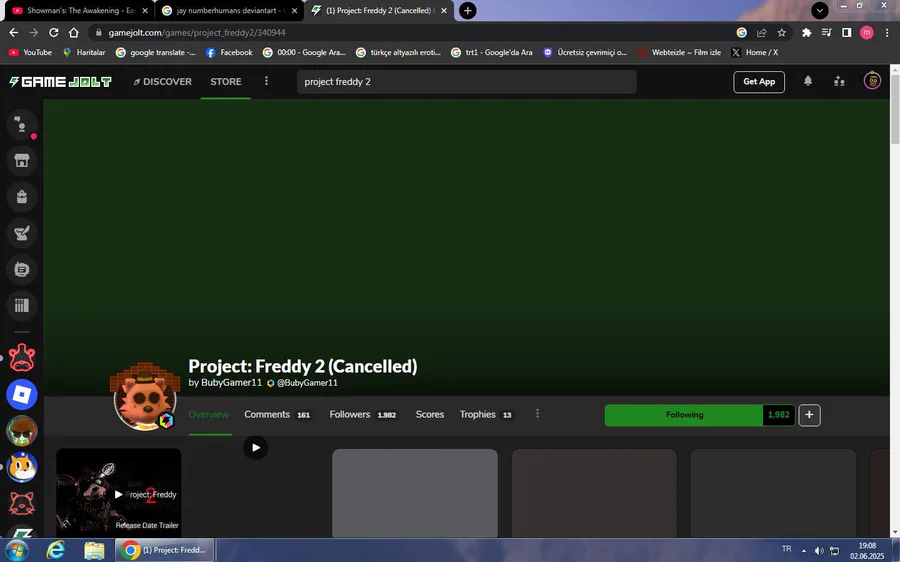Click the search field with project freddy 2
The height and width of the screenshot is (562, 900).
tap(467, 82)
